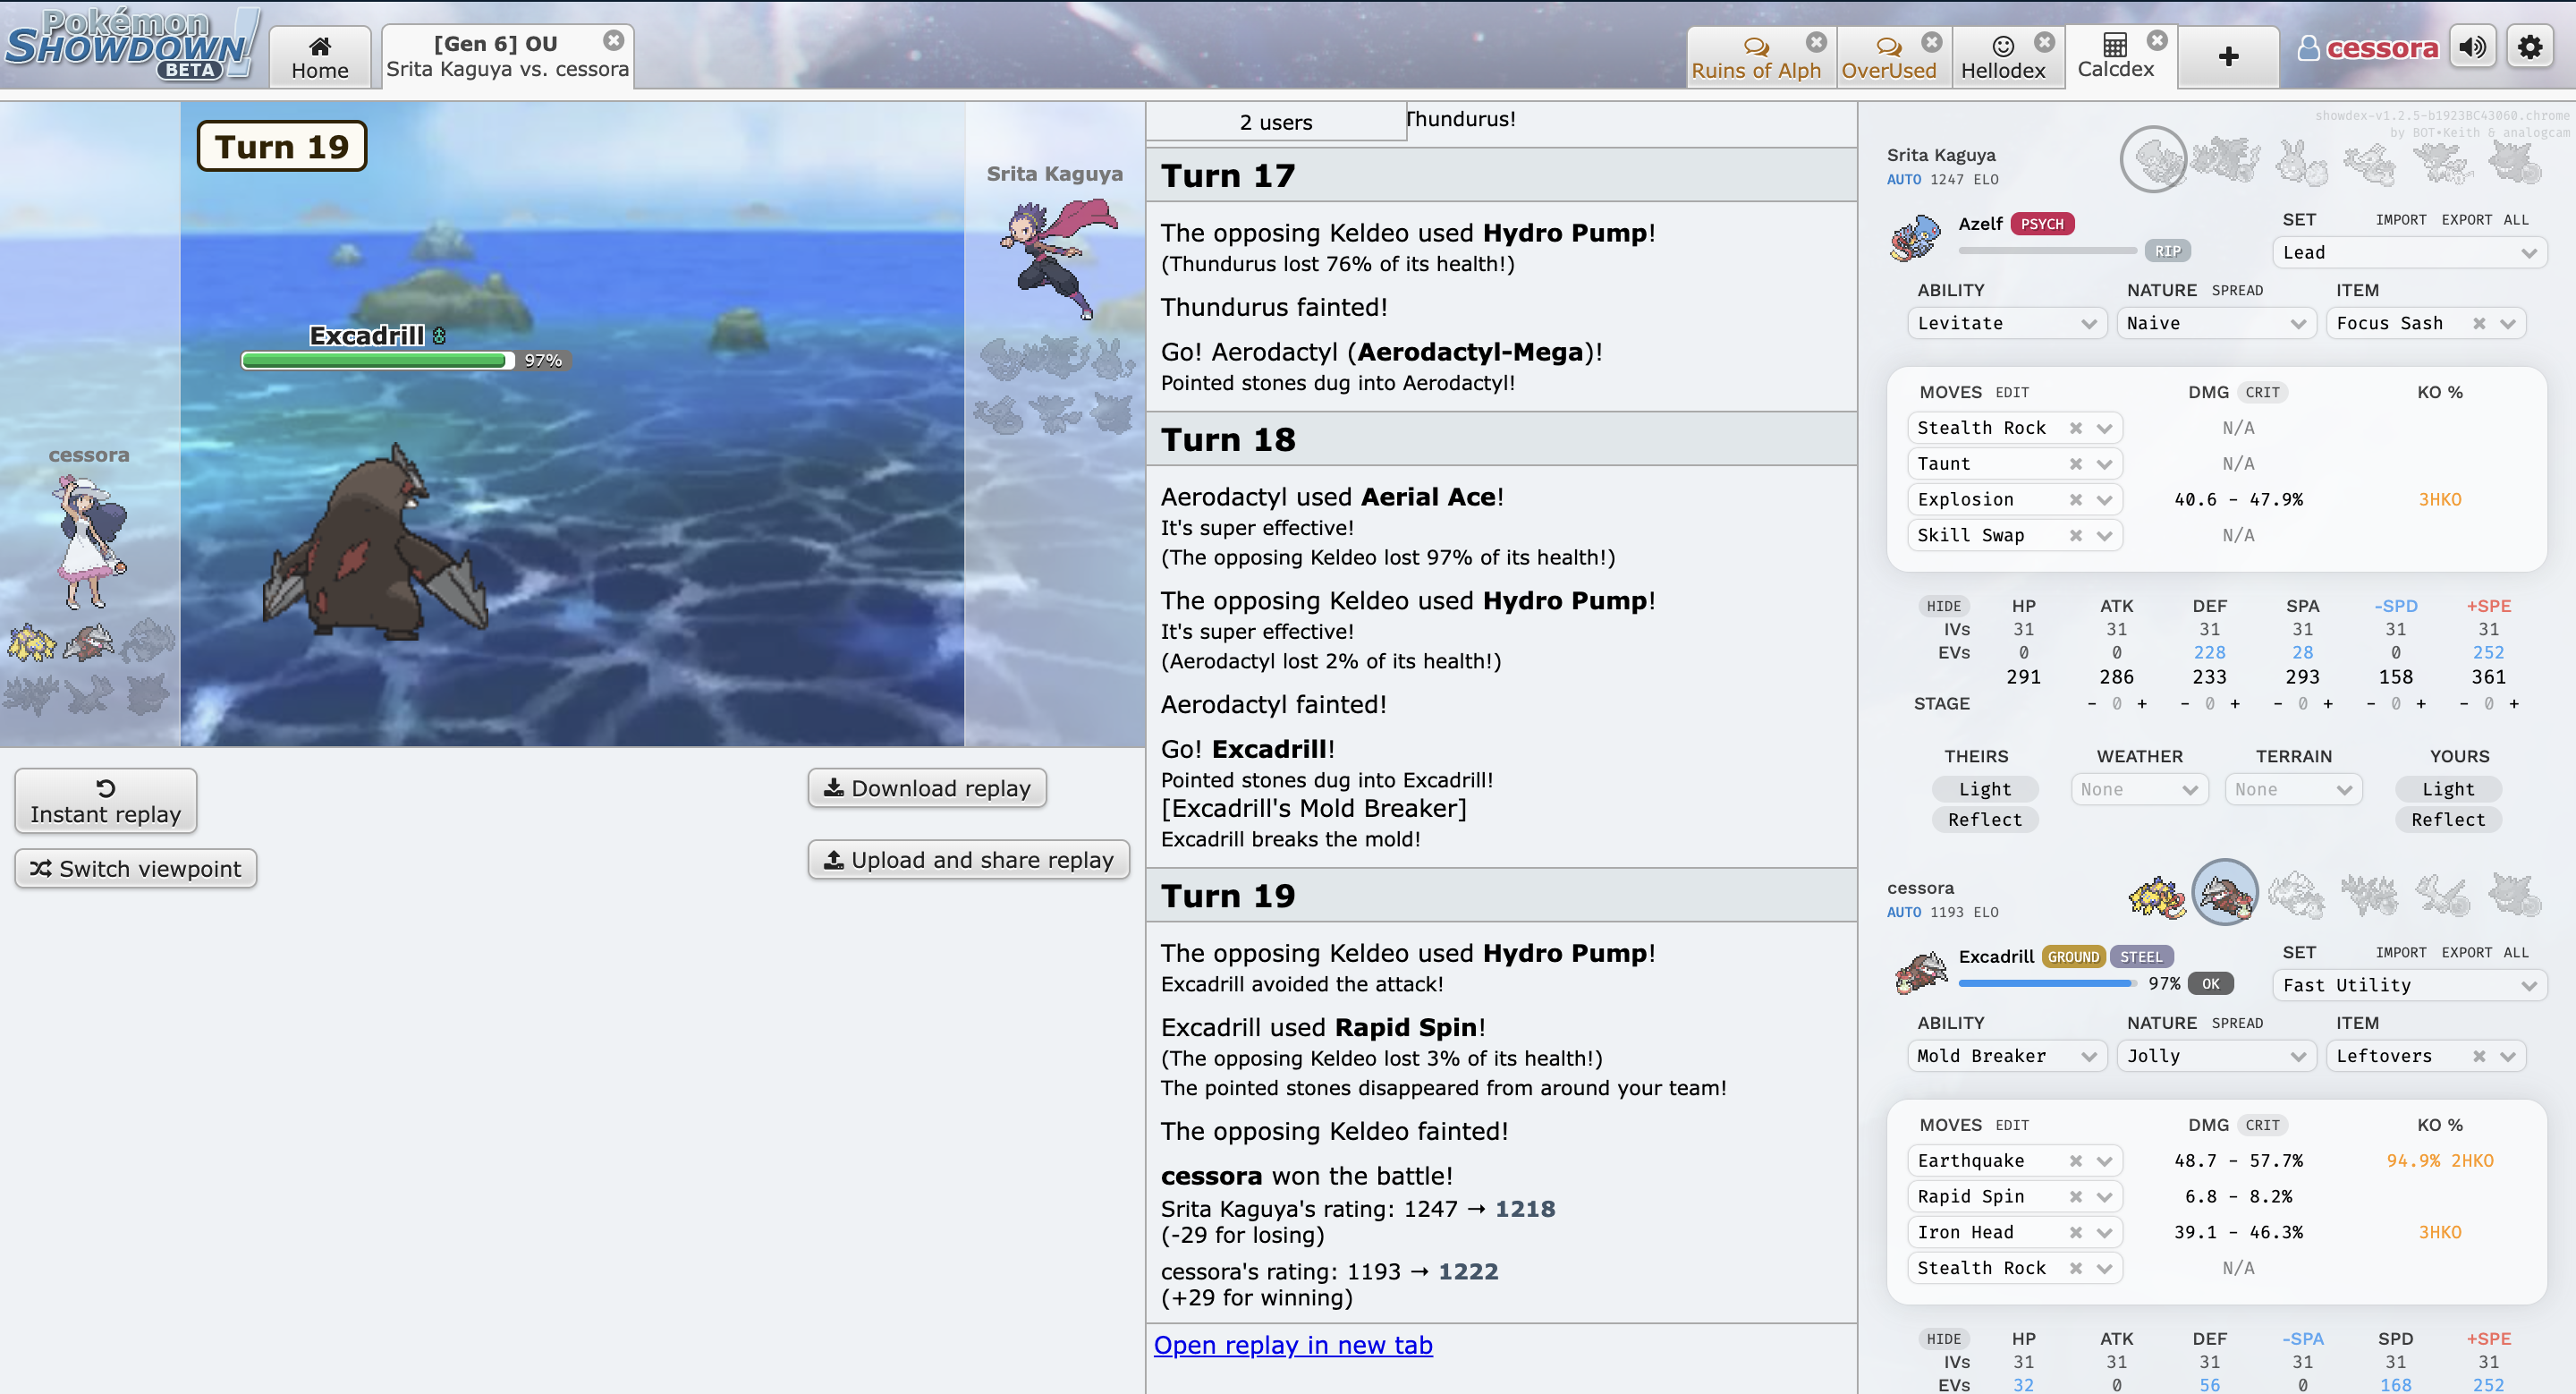Open Azelf's Levitate ability dropdown
2576x1394 pixels.
click(x=2007, y=323)
